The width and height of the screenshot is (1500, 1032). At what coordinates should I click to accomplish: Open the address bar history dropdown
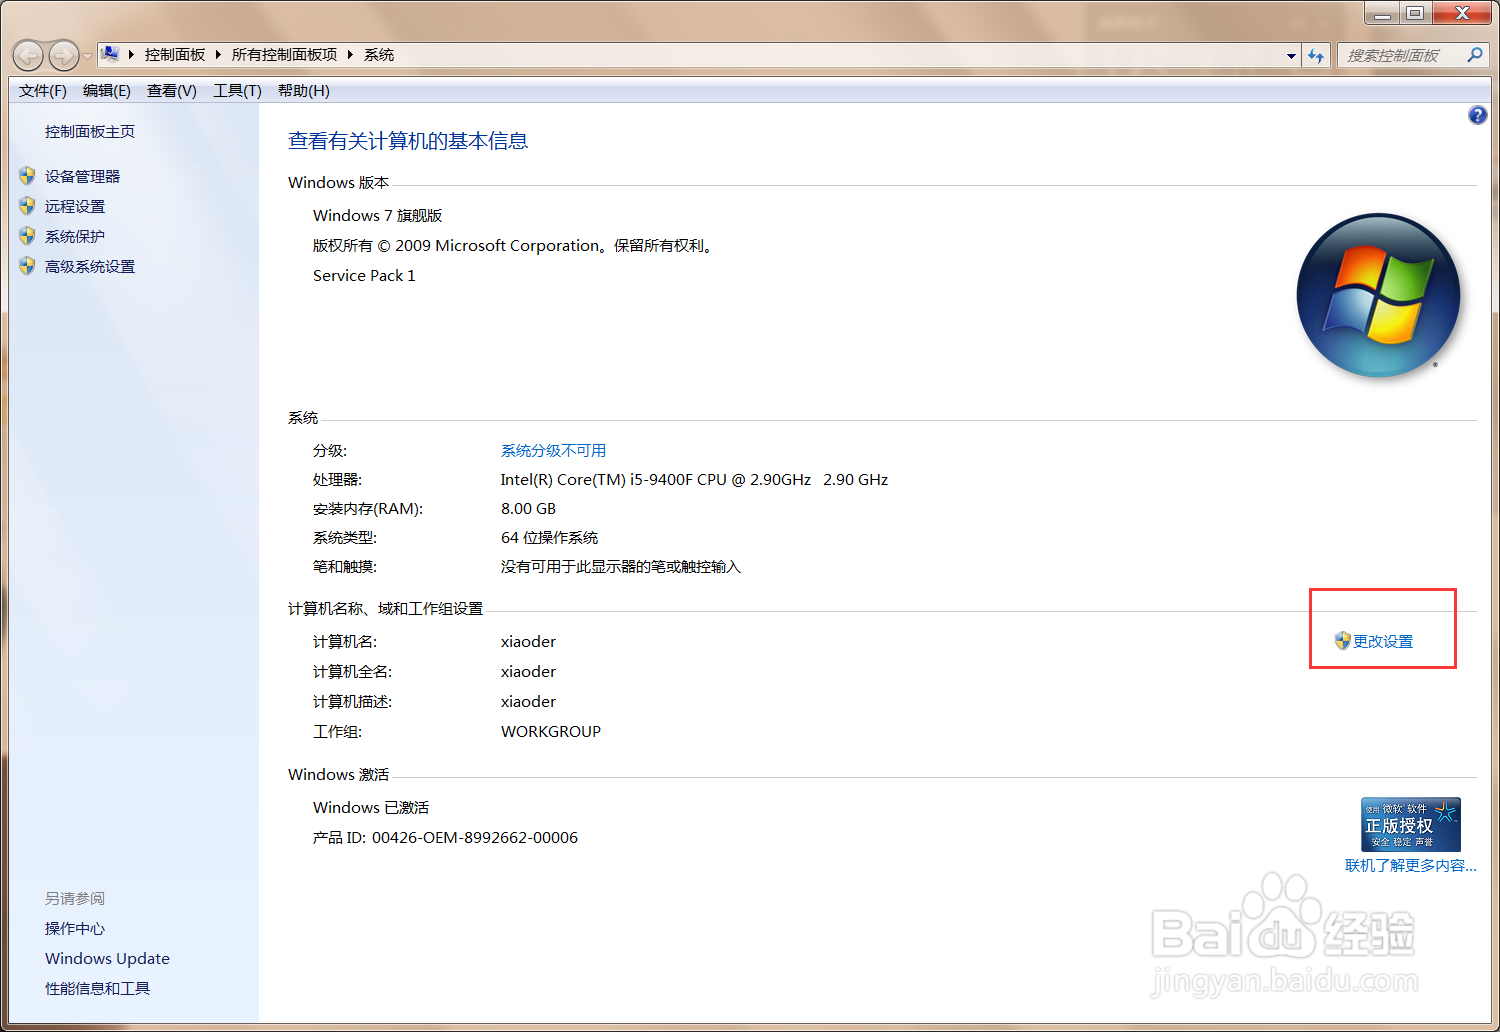pyautogui.click(x=1291, y=56)
